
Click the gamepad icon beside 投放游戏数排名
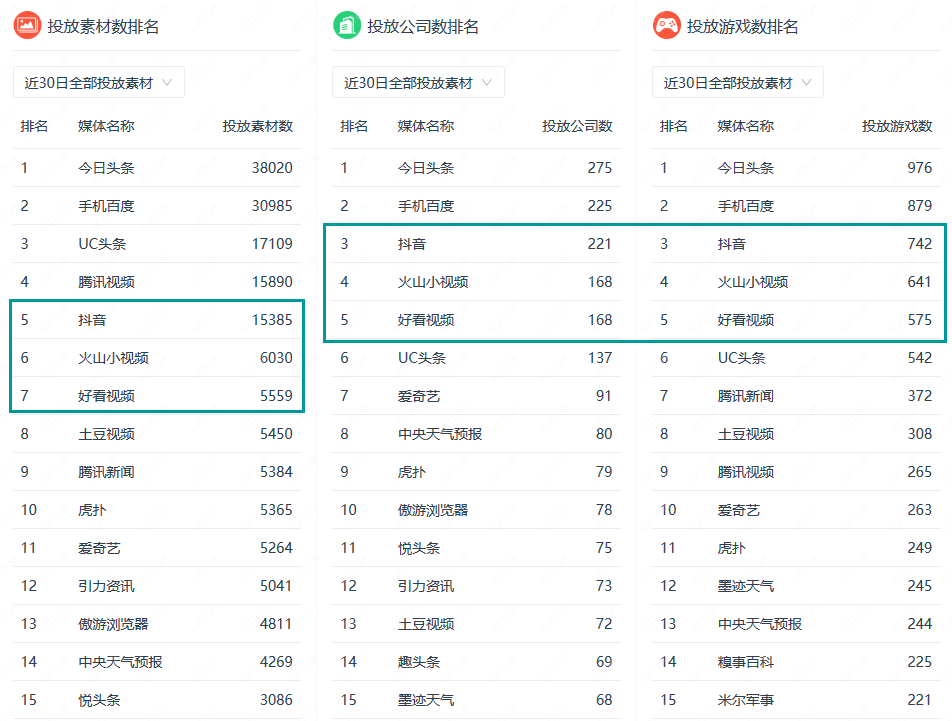coord(667,25)
